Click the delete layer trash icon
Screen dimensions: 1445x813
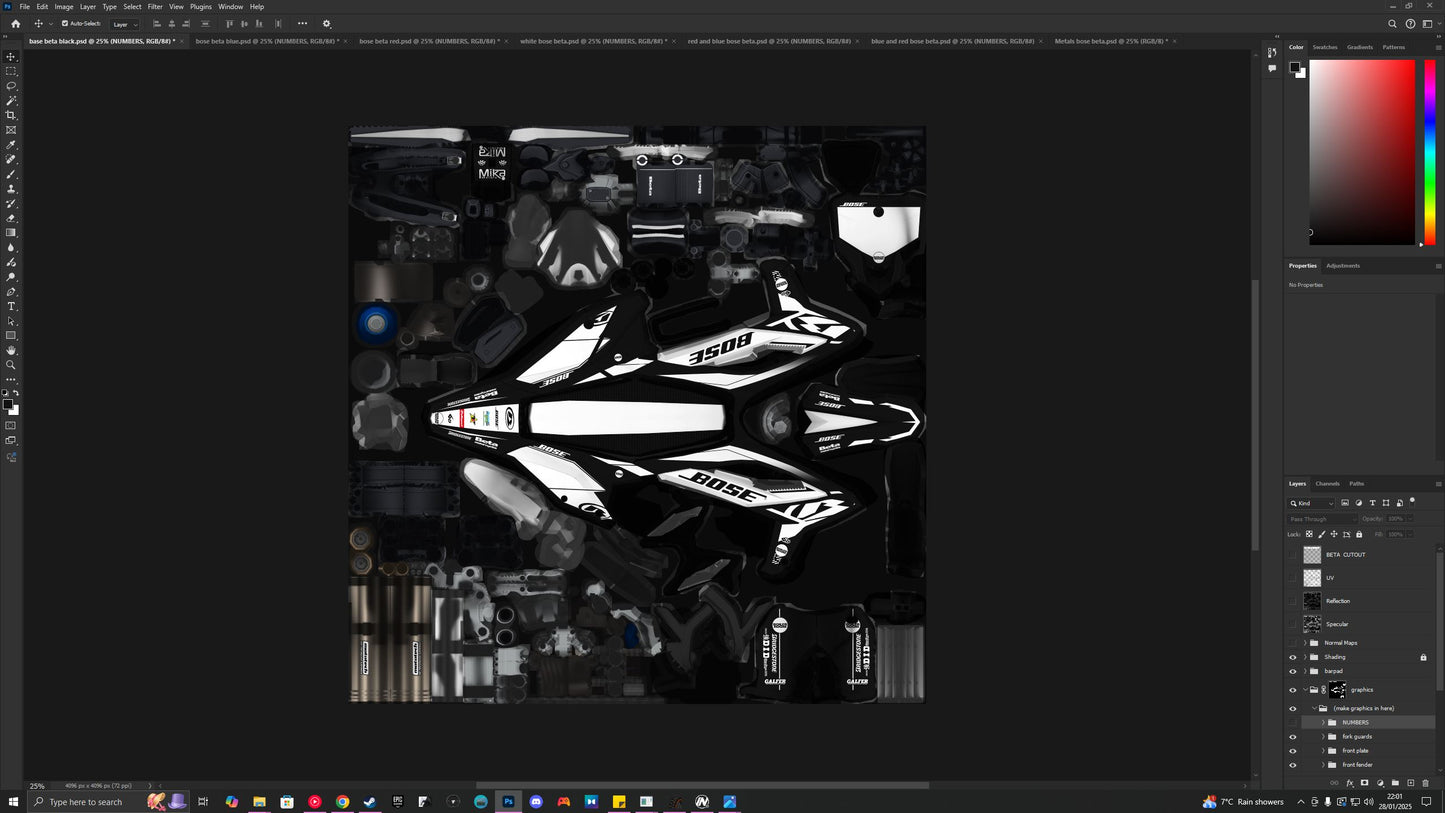point(1425,783)
